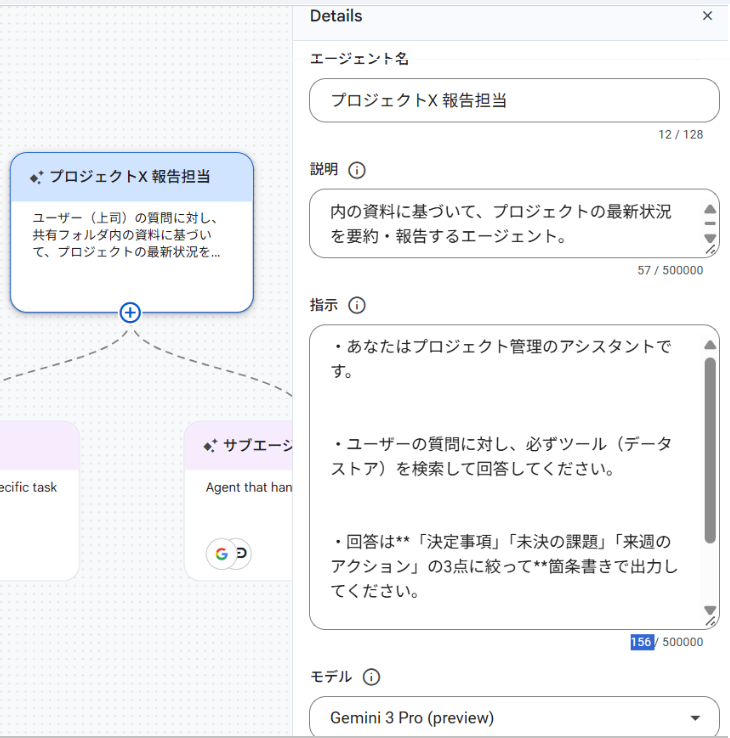The image size is (730, 738).
Task: Click sparkle icon in プロジェクトX 報告担当 header
Action: pos(36,177)
